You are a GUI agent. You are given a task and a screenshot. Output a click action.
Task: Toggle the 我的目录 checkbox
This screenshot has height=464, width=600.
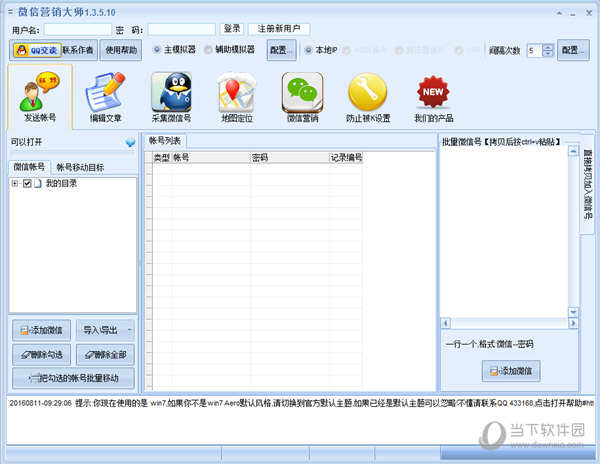click(x=27, y=184)
